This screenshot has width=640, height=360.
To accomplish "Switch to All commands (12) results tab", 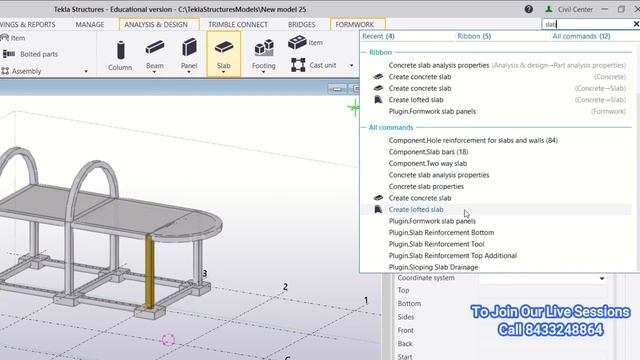I will tap(581, 36).
